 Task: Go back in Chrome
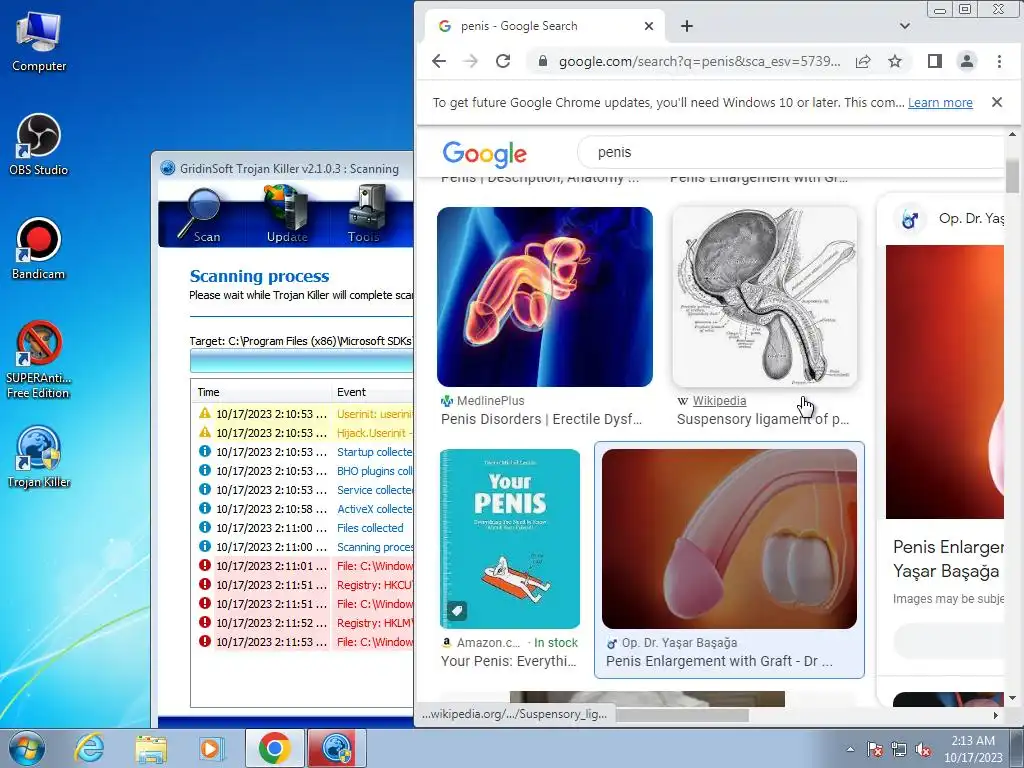click(x=439, y=61)
